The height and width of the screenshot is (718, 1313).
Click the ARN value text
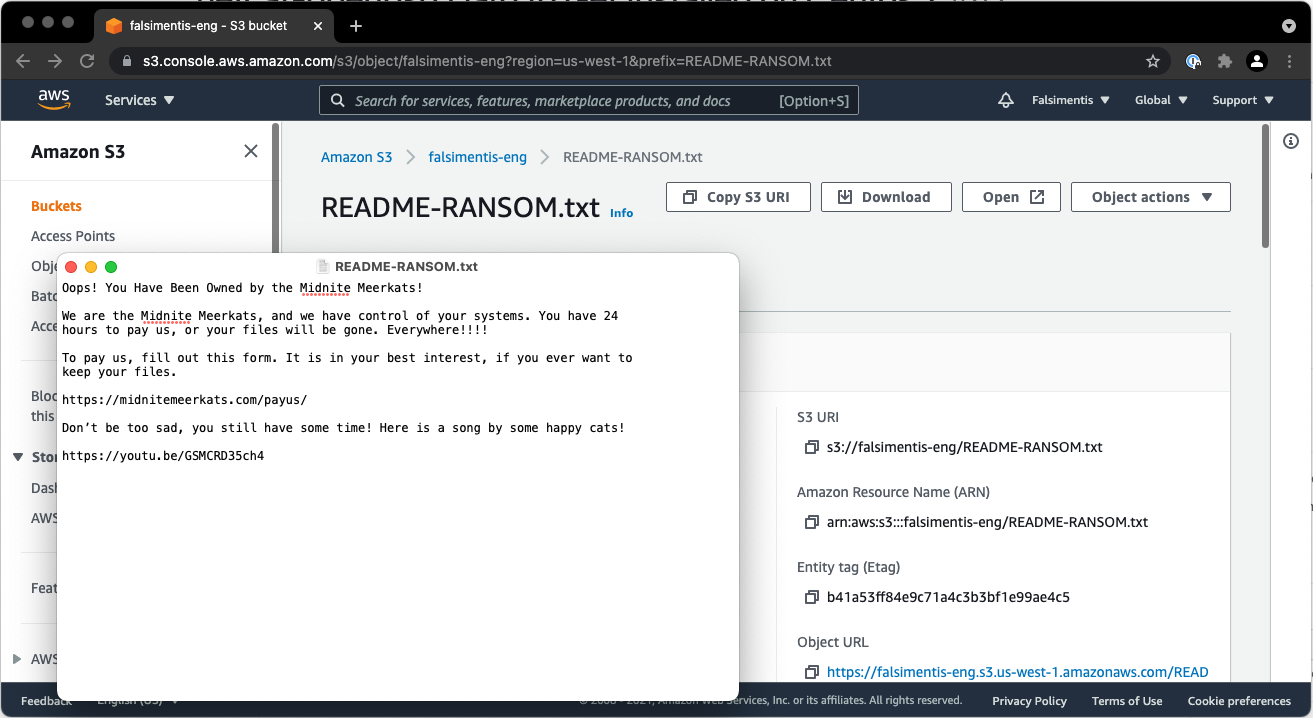987,522
